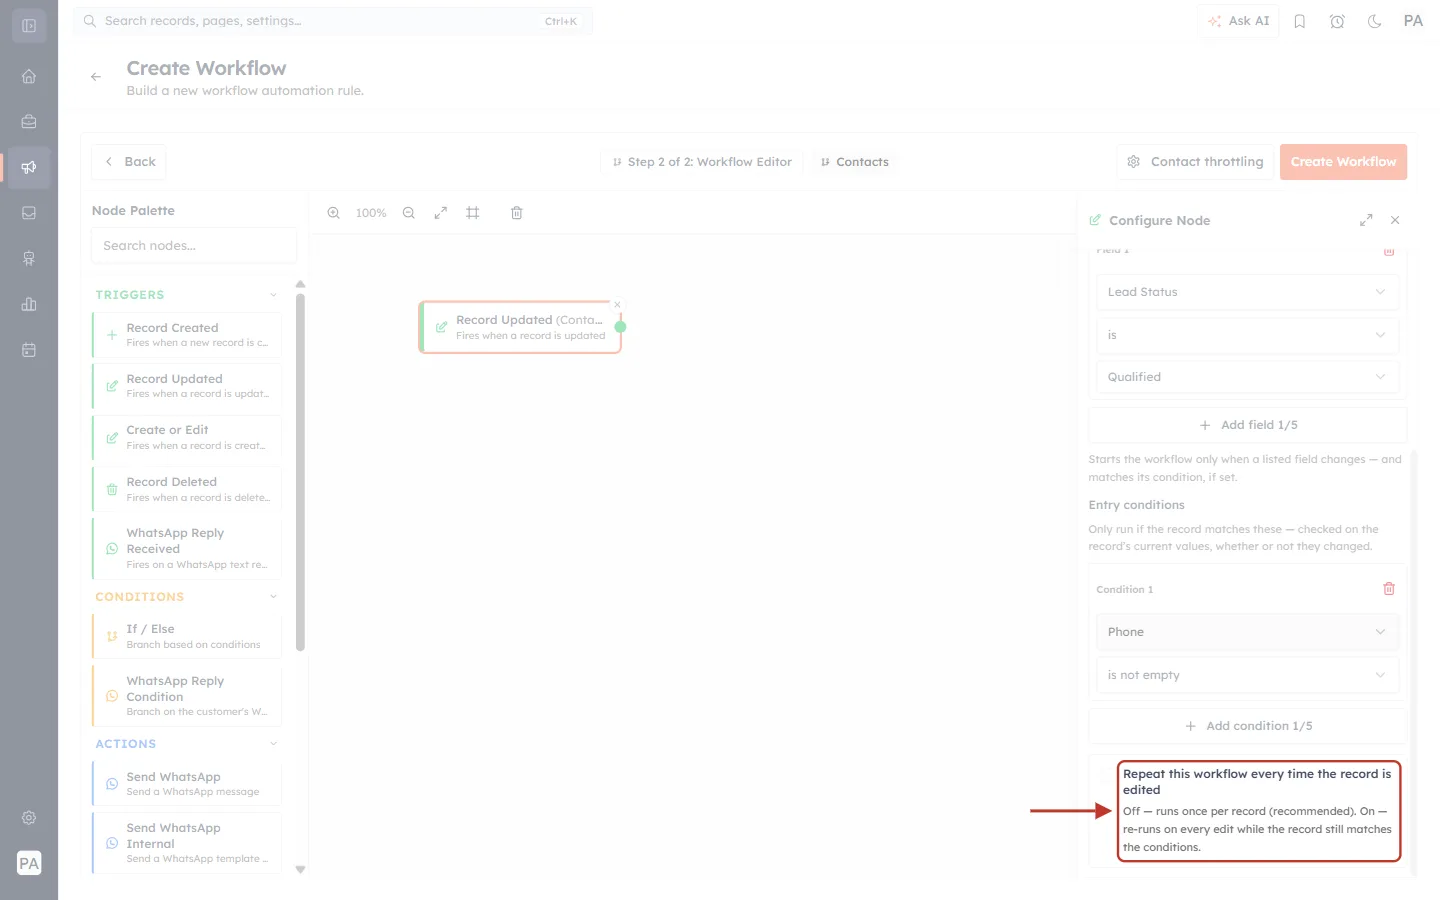Toggle the canvas grid icon

pyautogui.click(x=473, y=213)
